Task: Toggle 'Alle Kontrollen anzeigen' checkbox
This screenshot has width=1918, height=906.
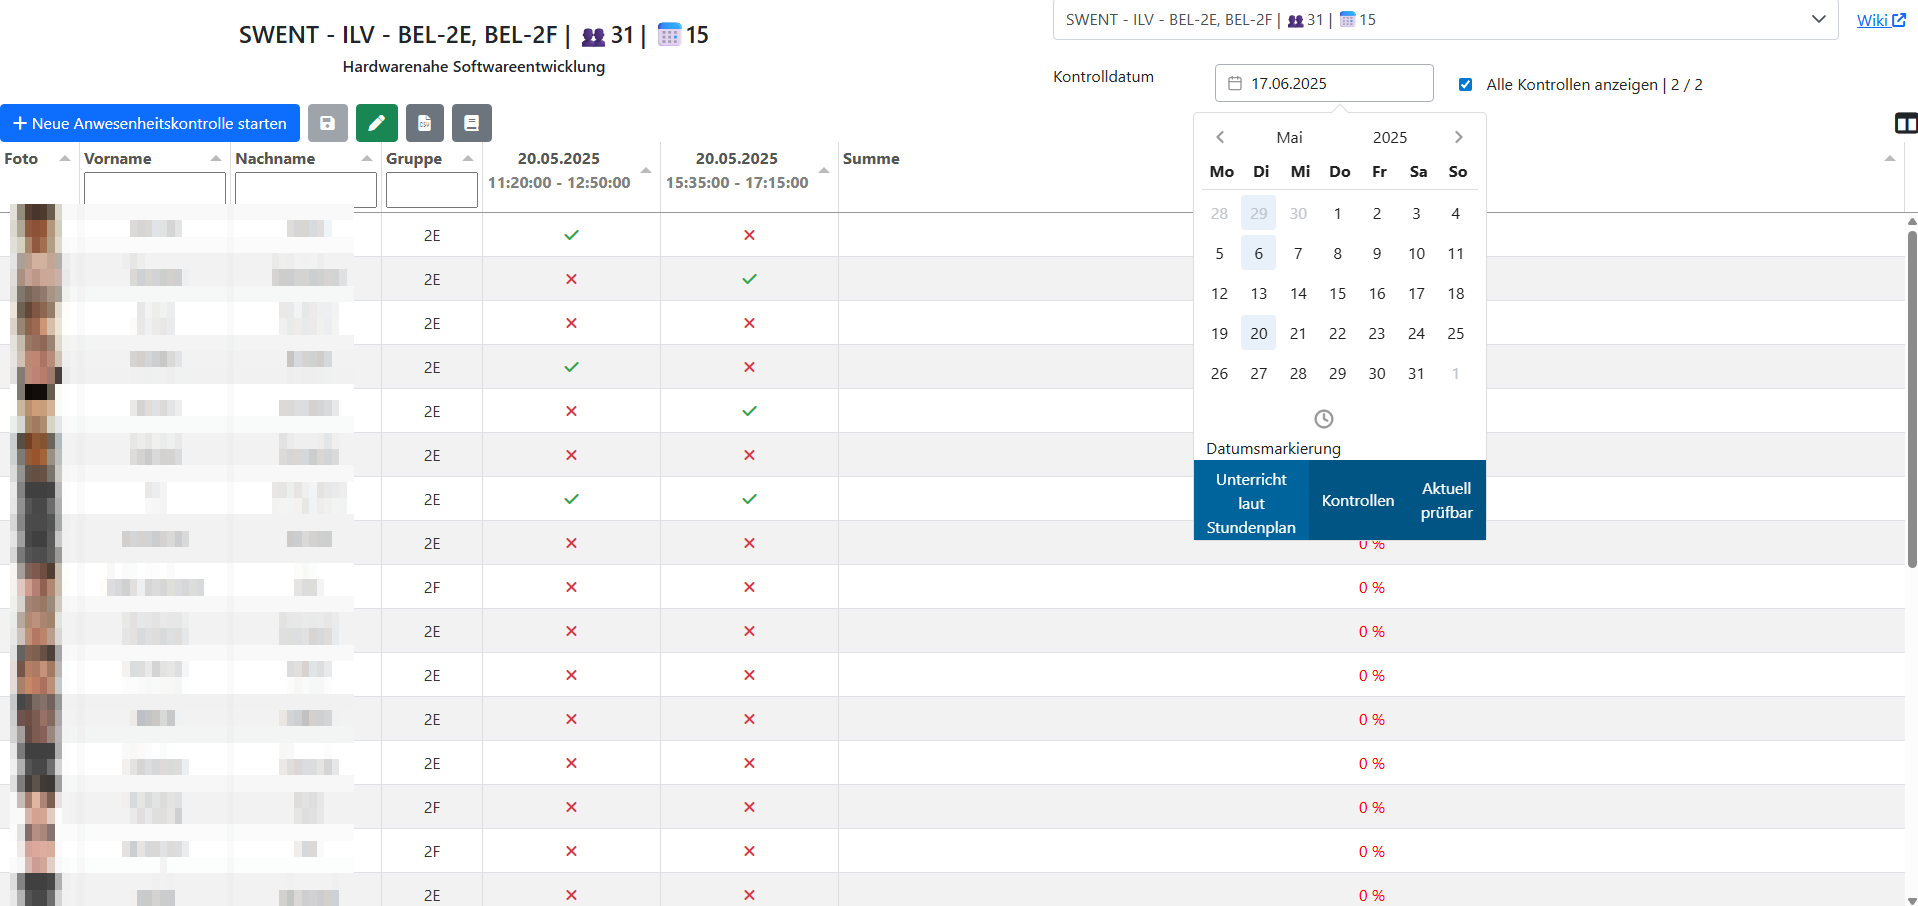Action: pyautogui.click(x=1465, y=85)
